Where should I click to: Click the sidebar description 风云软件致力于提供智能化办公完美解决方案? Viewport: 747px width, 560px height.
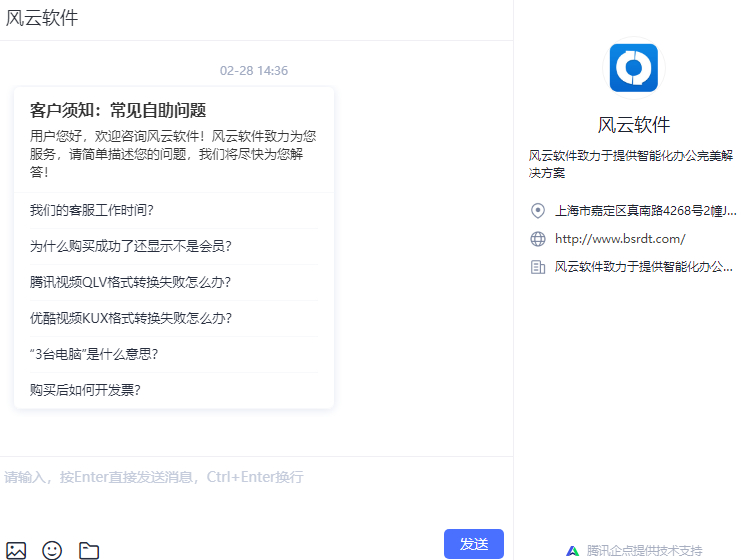click(631, 164)
